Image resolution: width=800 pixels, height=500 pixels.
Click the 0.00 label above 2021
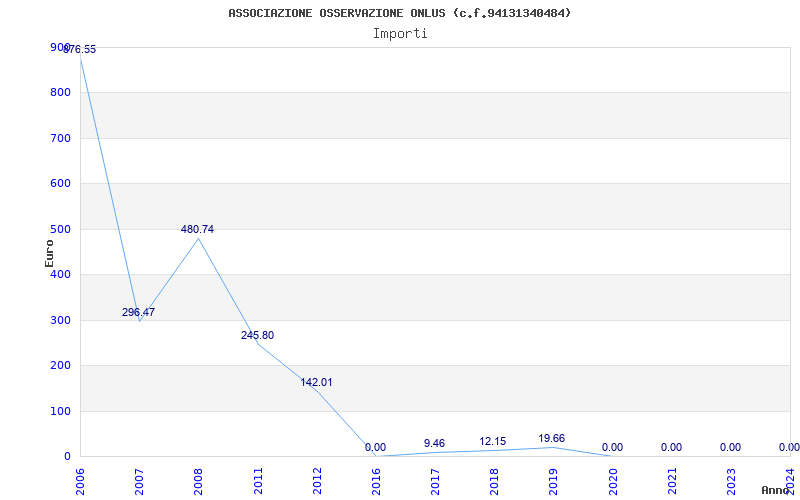(671, 447)
